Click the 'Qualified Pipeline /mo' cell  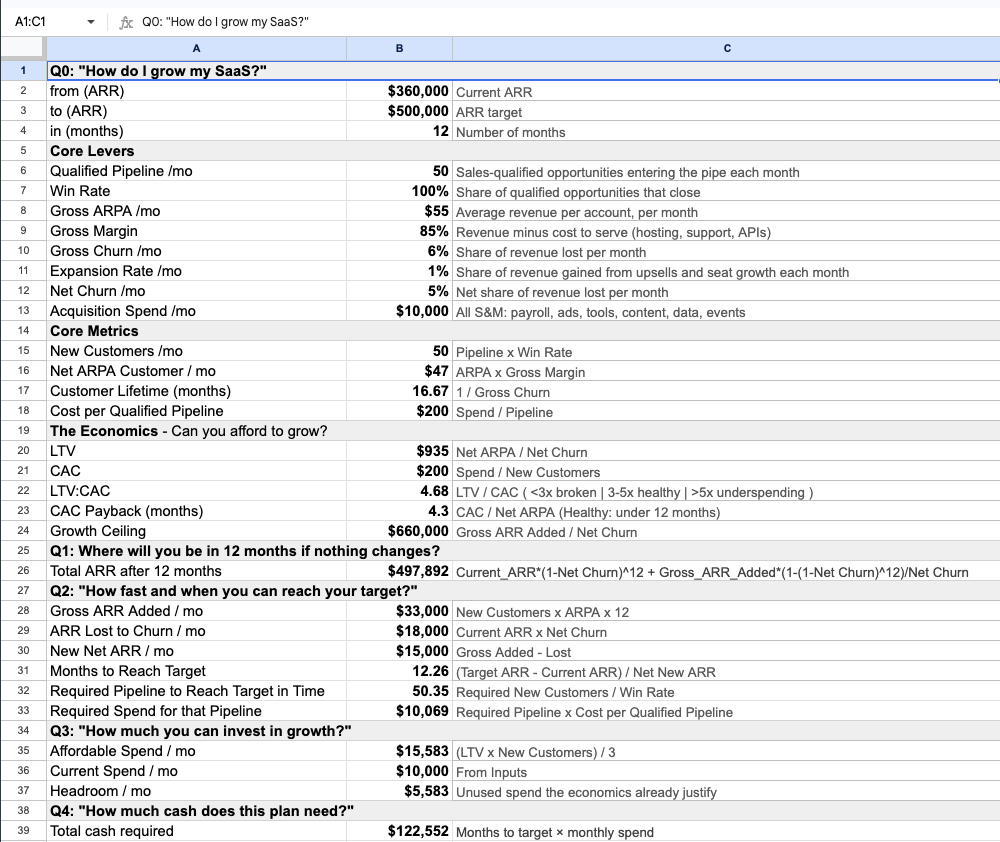coord(196,171)
